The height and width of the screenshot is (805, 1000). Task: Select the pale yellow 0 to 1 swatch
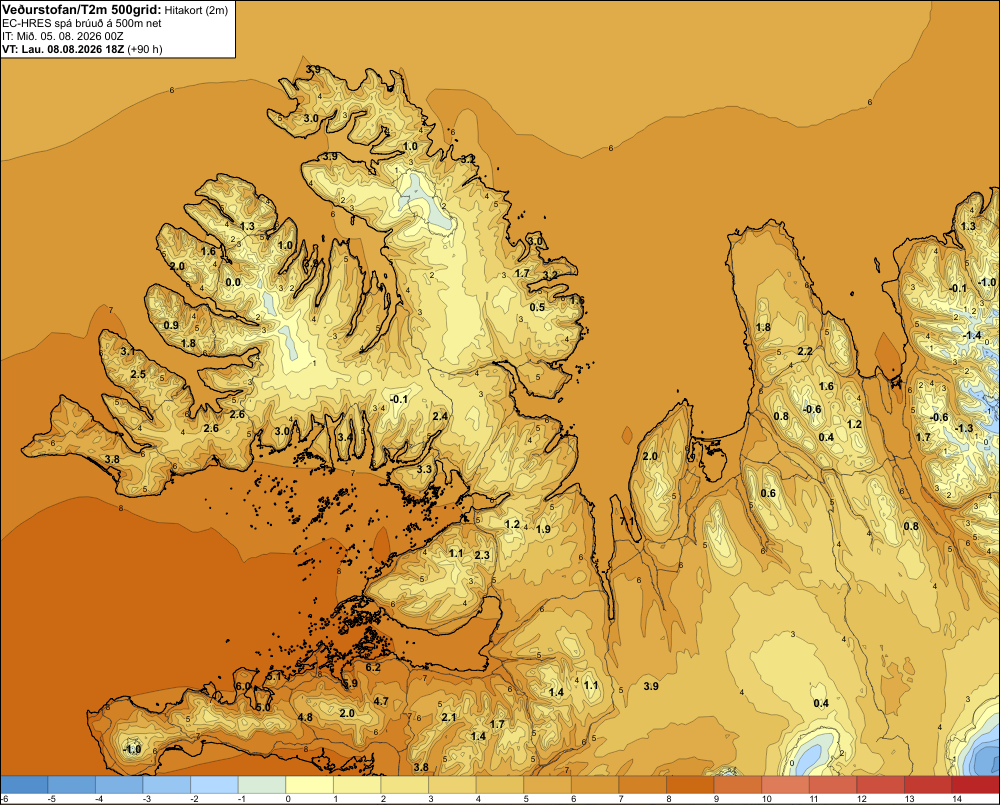click(309, 784)
